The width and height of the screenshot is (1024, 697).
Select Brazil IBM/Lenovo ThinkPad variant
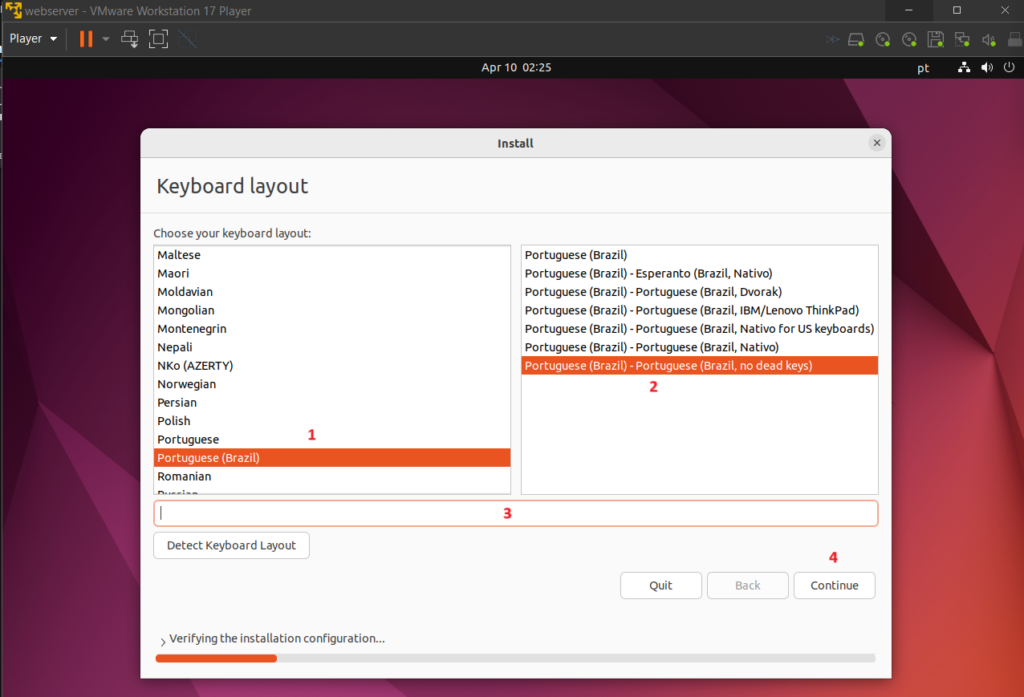coord(699,310)
